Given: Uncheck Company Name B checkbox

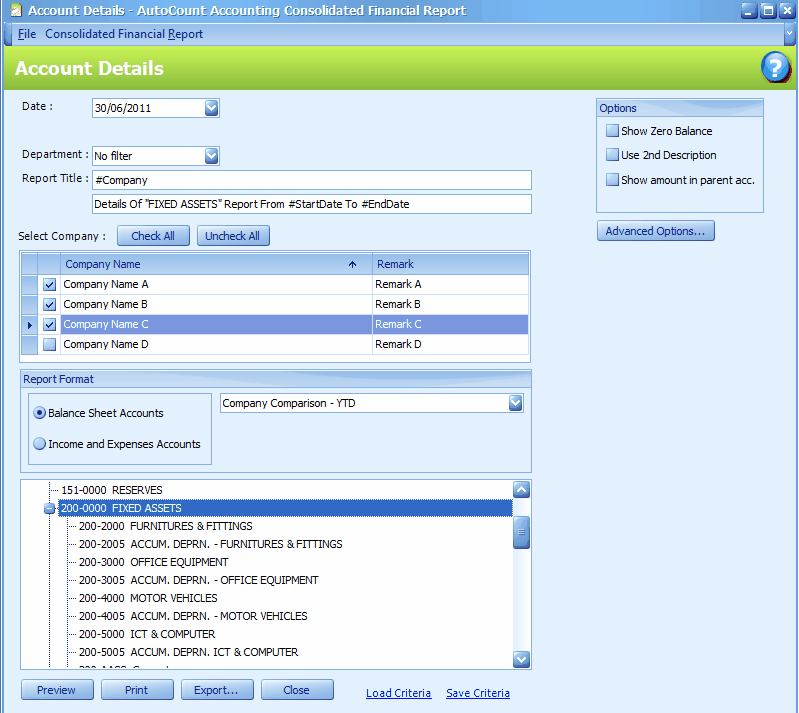Looking at the screenshot, I should [49, 304].
